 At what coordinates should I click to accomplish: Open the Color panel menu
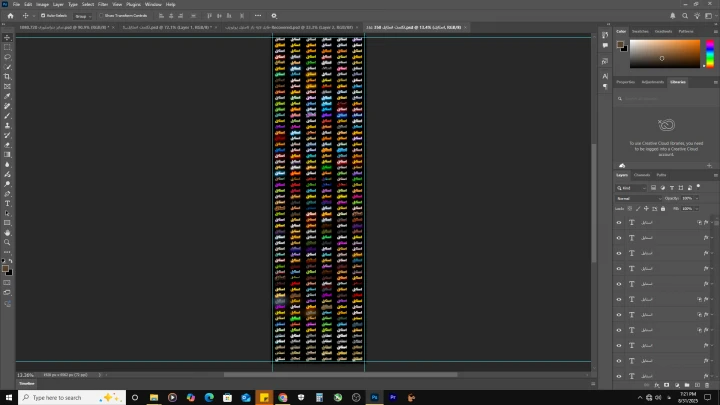(715, 31)
